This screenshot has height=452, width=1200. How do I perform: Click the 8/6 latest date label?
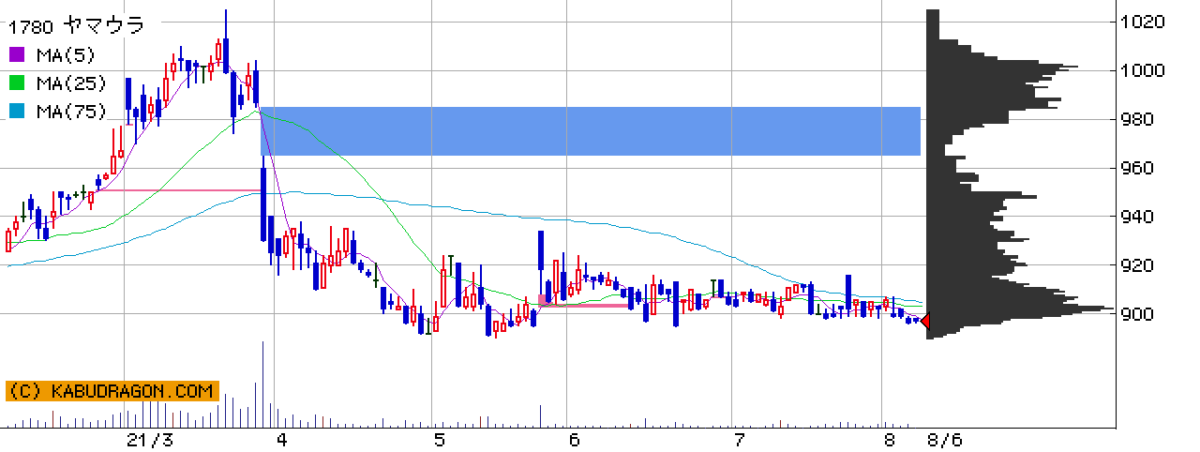pos(943,440)
